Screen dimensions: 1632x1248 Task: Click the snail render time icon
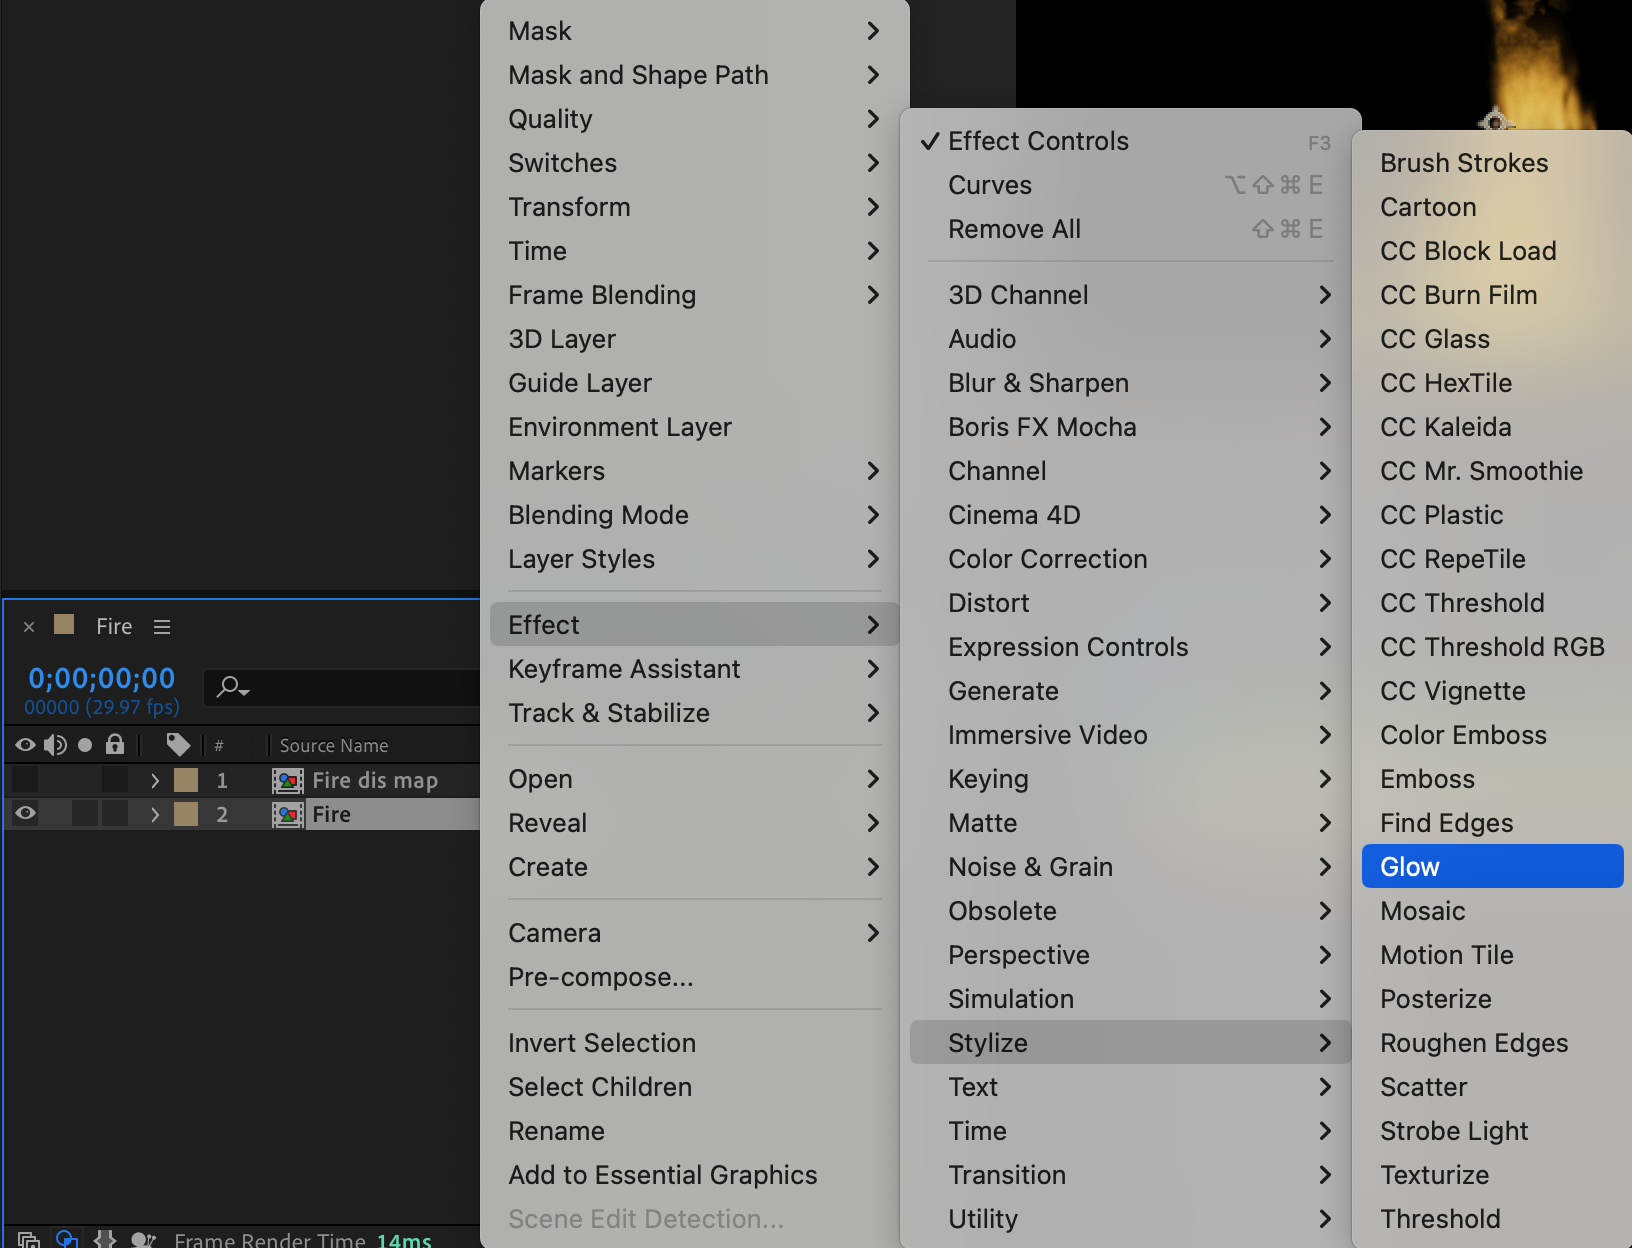pos(143,1239)
